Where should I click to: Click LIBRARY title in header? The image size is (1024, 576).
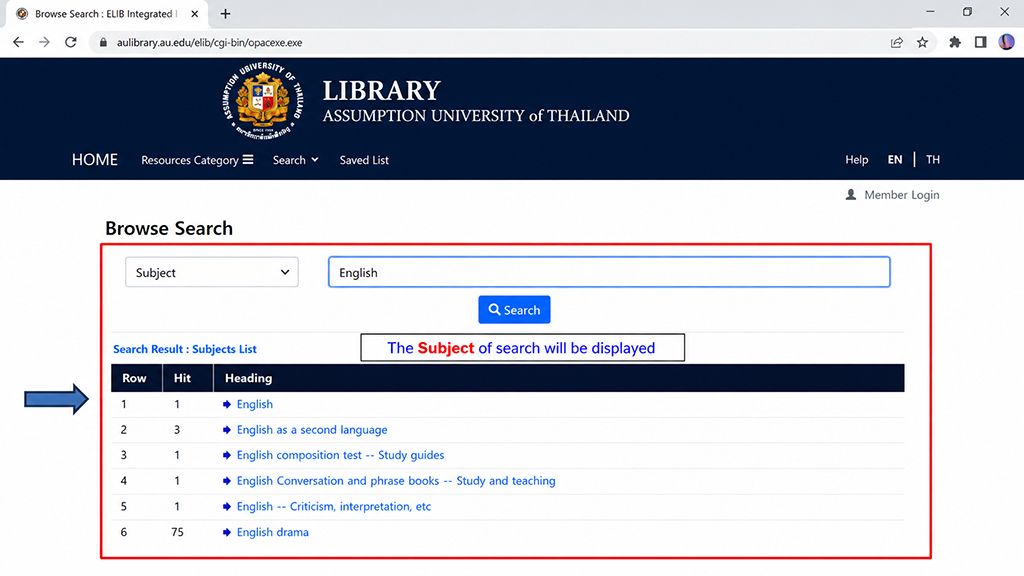[x=381, y=91]
